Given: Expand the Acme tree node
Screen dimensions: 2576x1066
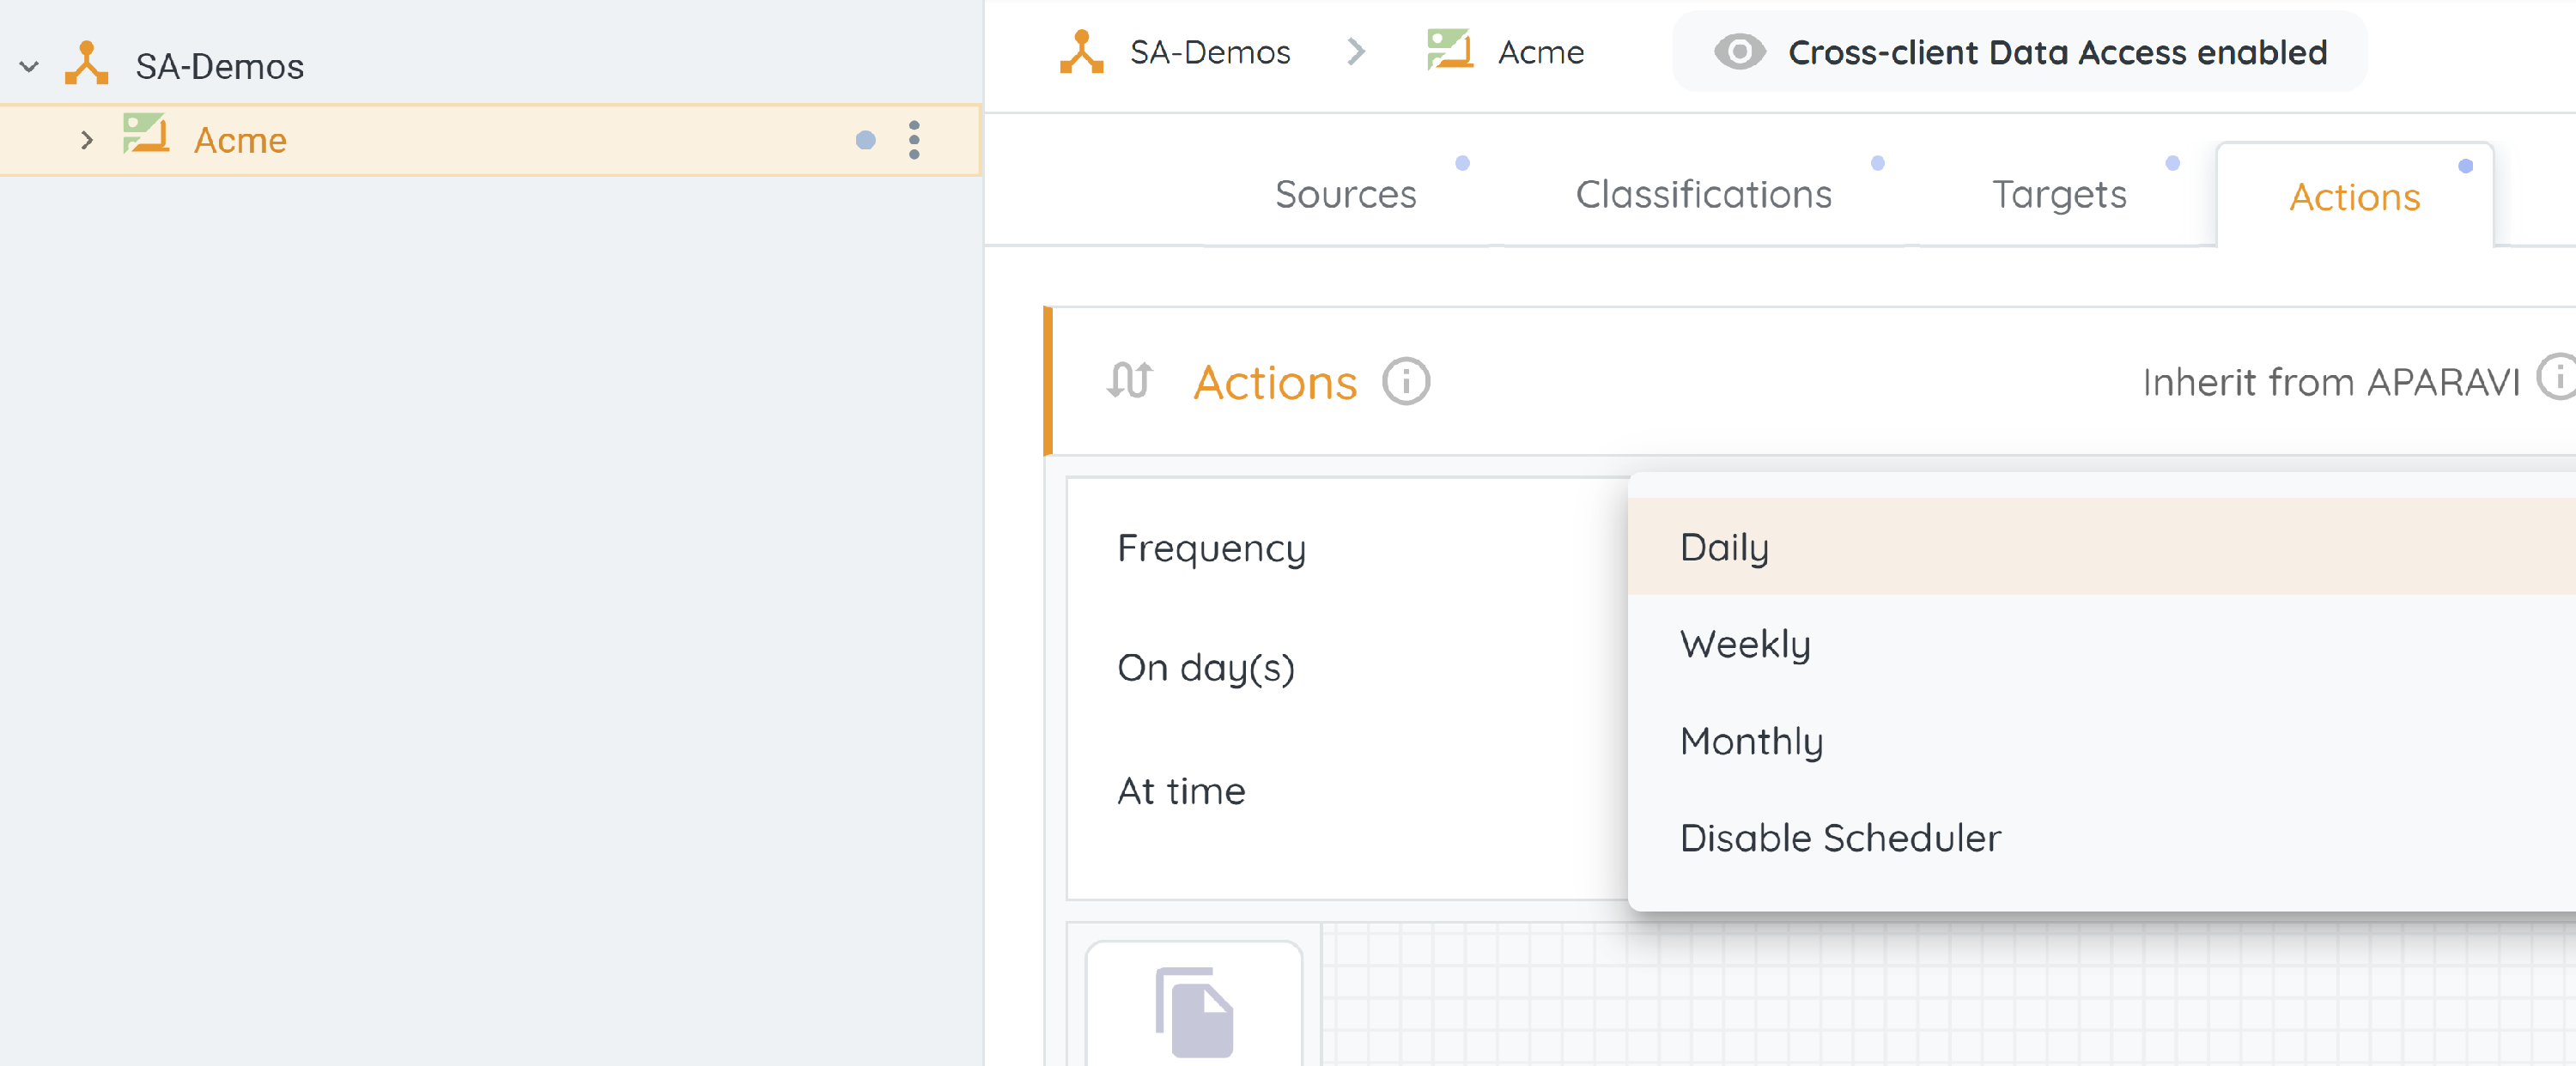Looking at the screenshot, I should point(87,140).
